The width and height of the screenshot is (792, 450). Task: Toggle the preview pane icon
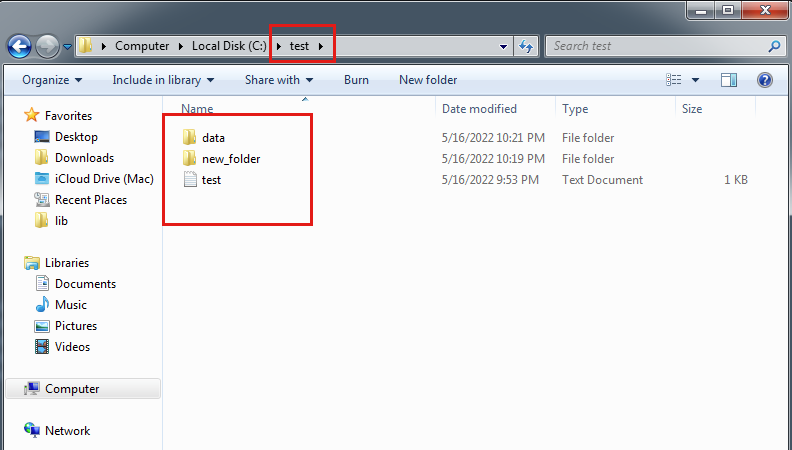point(728,80)
